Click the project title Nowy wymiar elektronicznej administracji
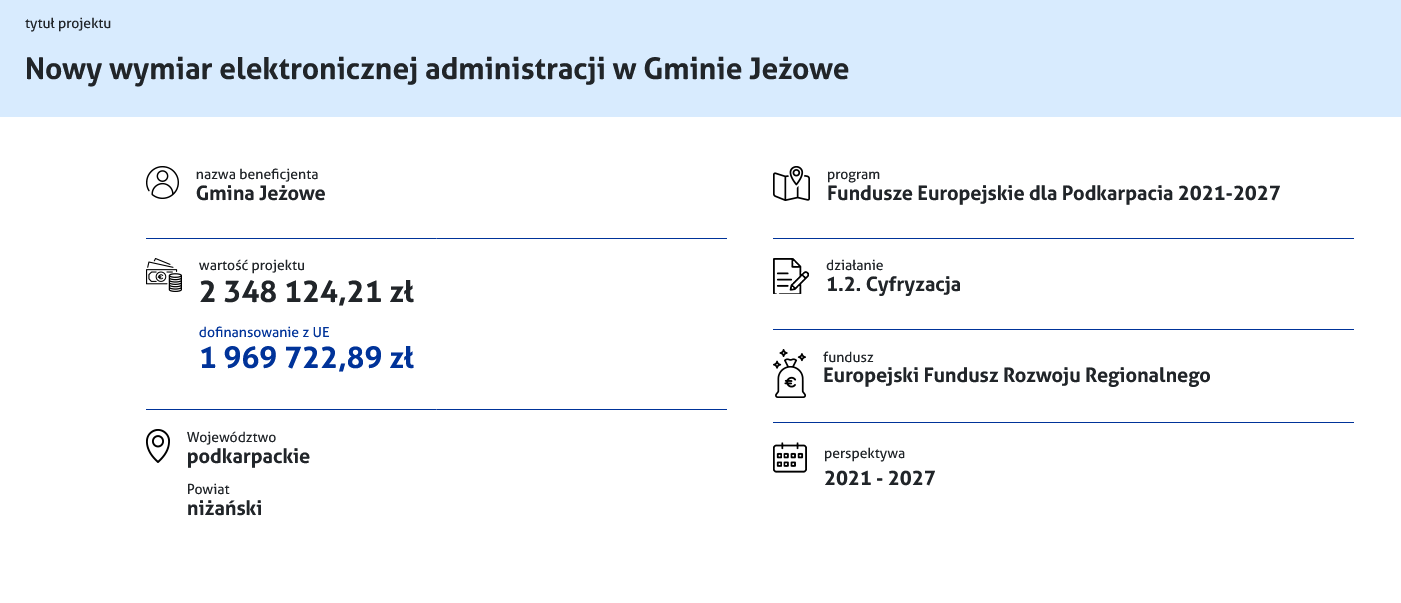1401x603 pixels. pyautogui.click(x=436, y=69)
